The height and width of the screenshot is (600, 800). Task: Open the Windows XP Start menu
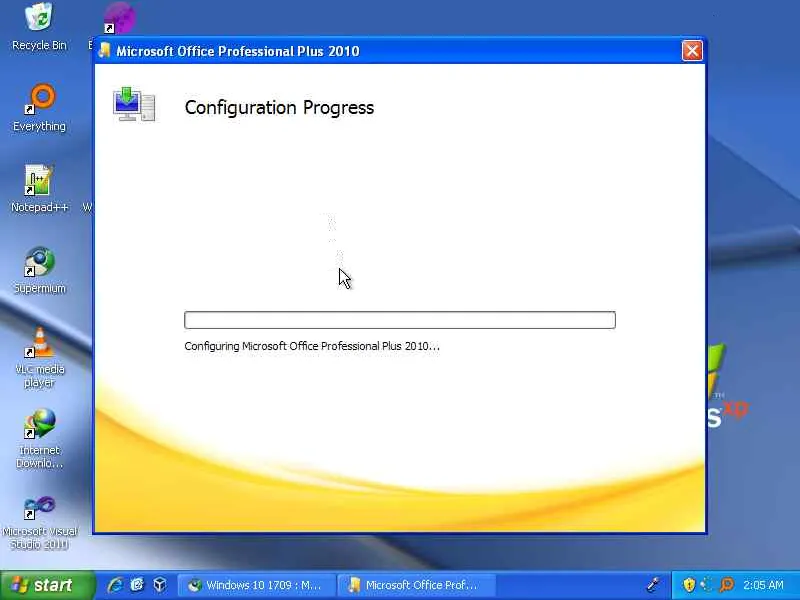tap(47, 585)
